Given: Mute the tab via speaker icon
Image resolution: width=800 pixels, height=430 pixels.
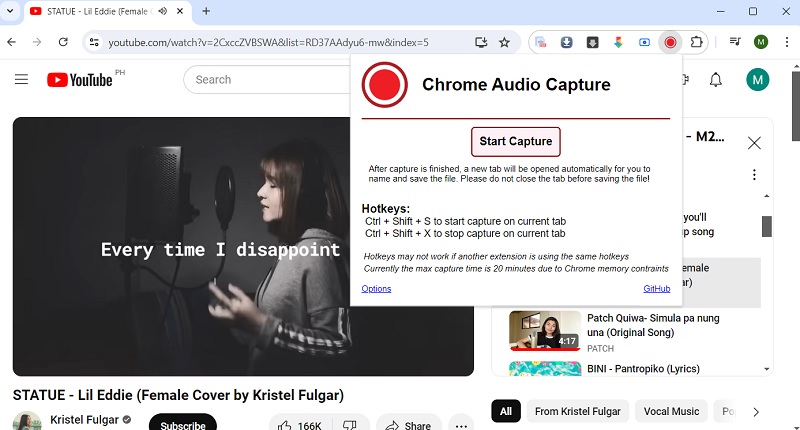Looking at the screenshot, I should tap(163, 11).
